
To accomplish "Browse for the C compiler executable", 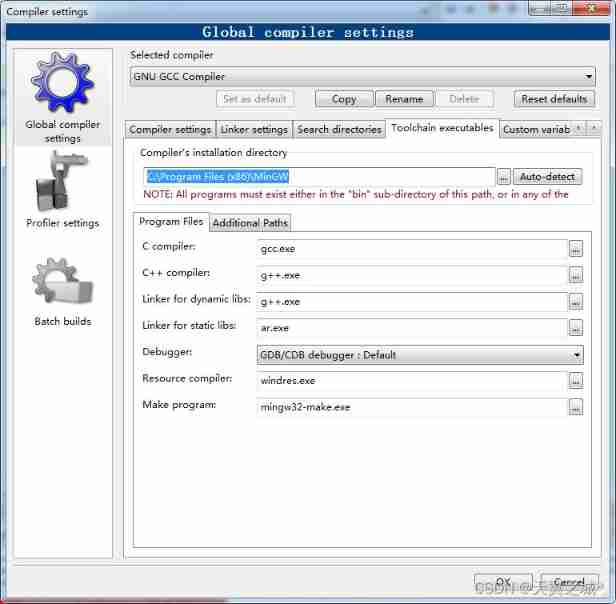I will (576, 249).
